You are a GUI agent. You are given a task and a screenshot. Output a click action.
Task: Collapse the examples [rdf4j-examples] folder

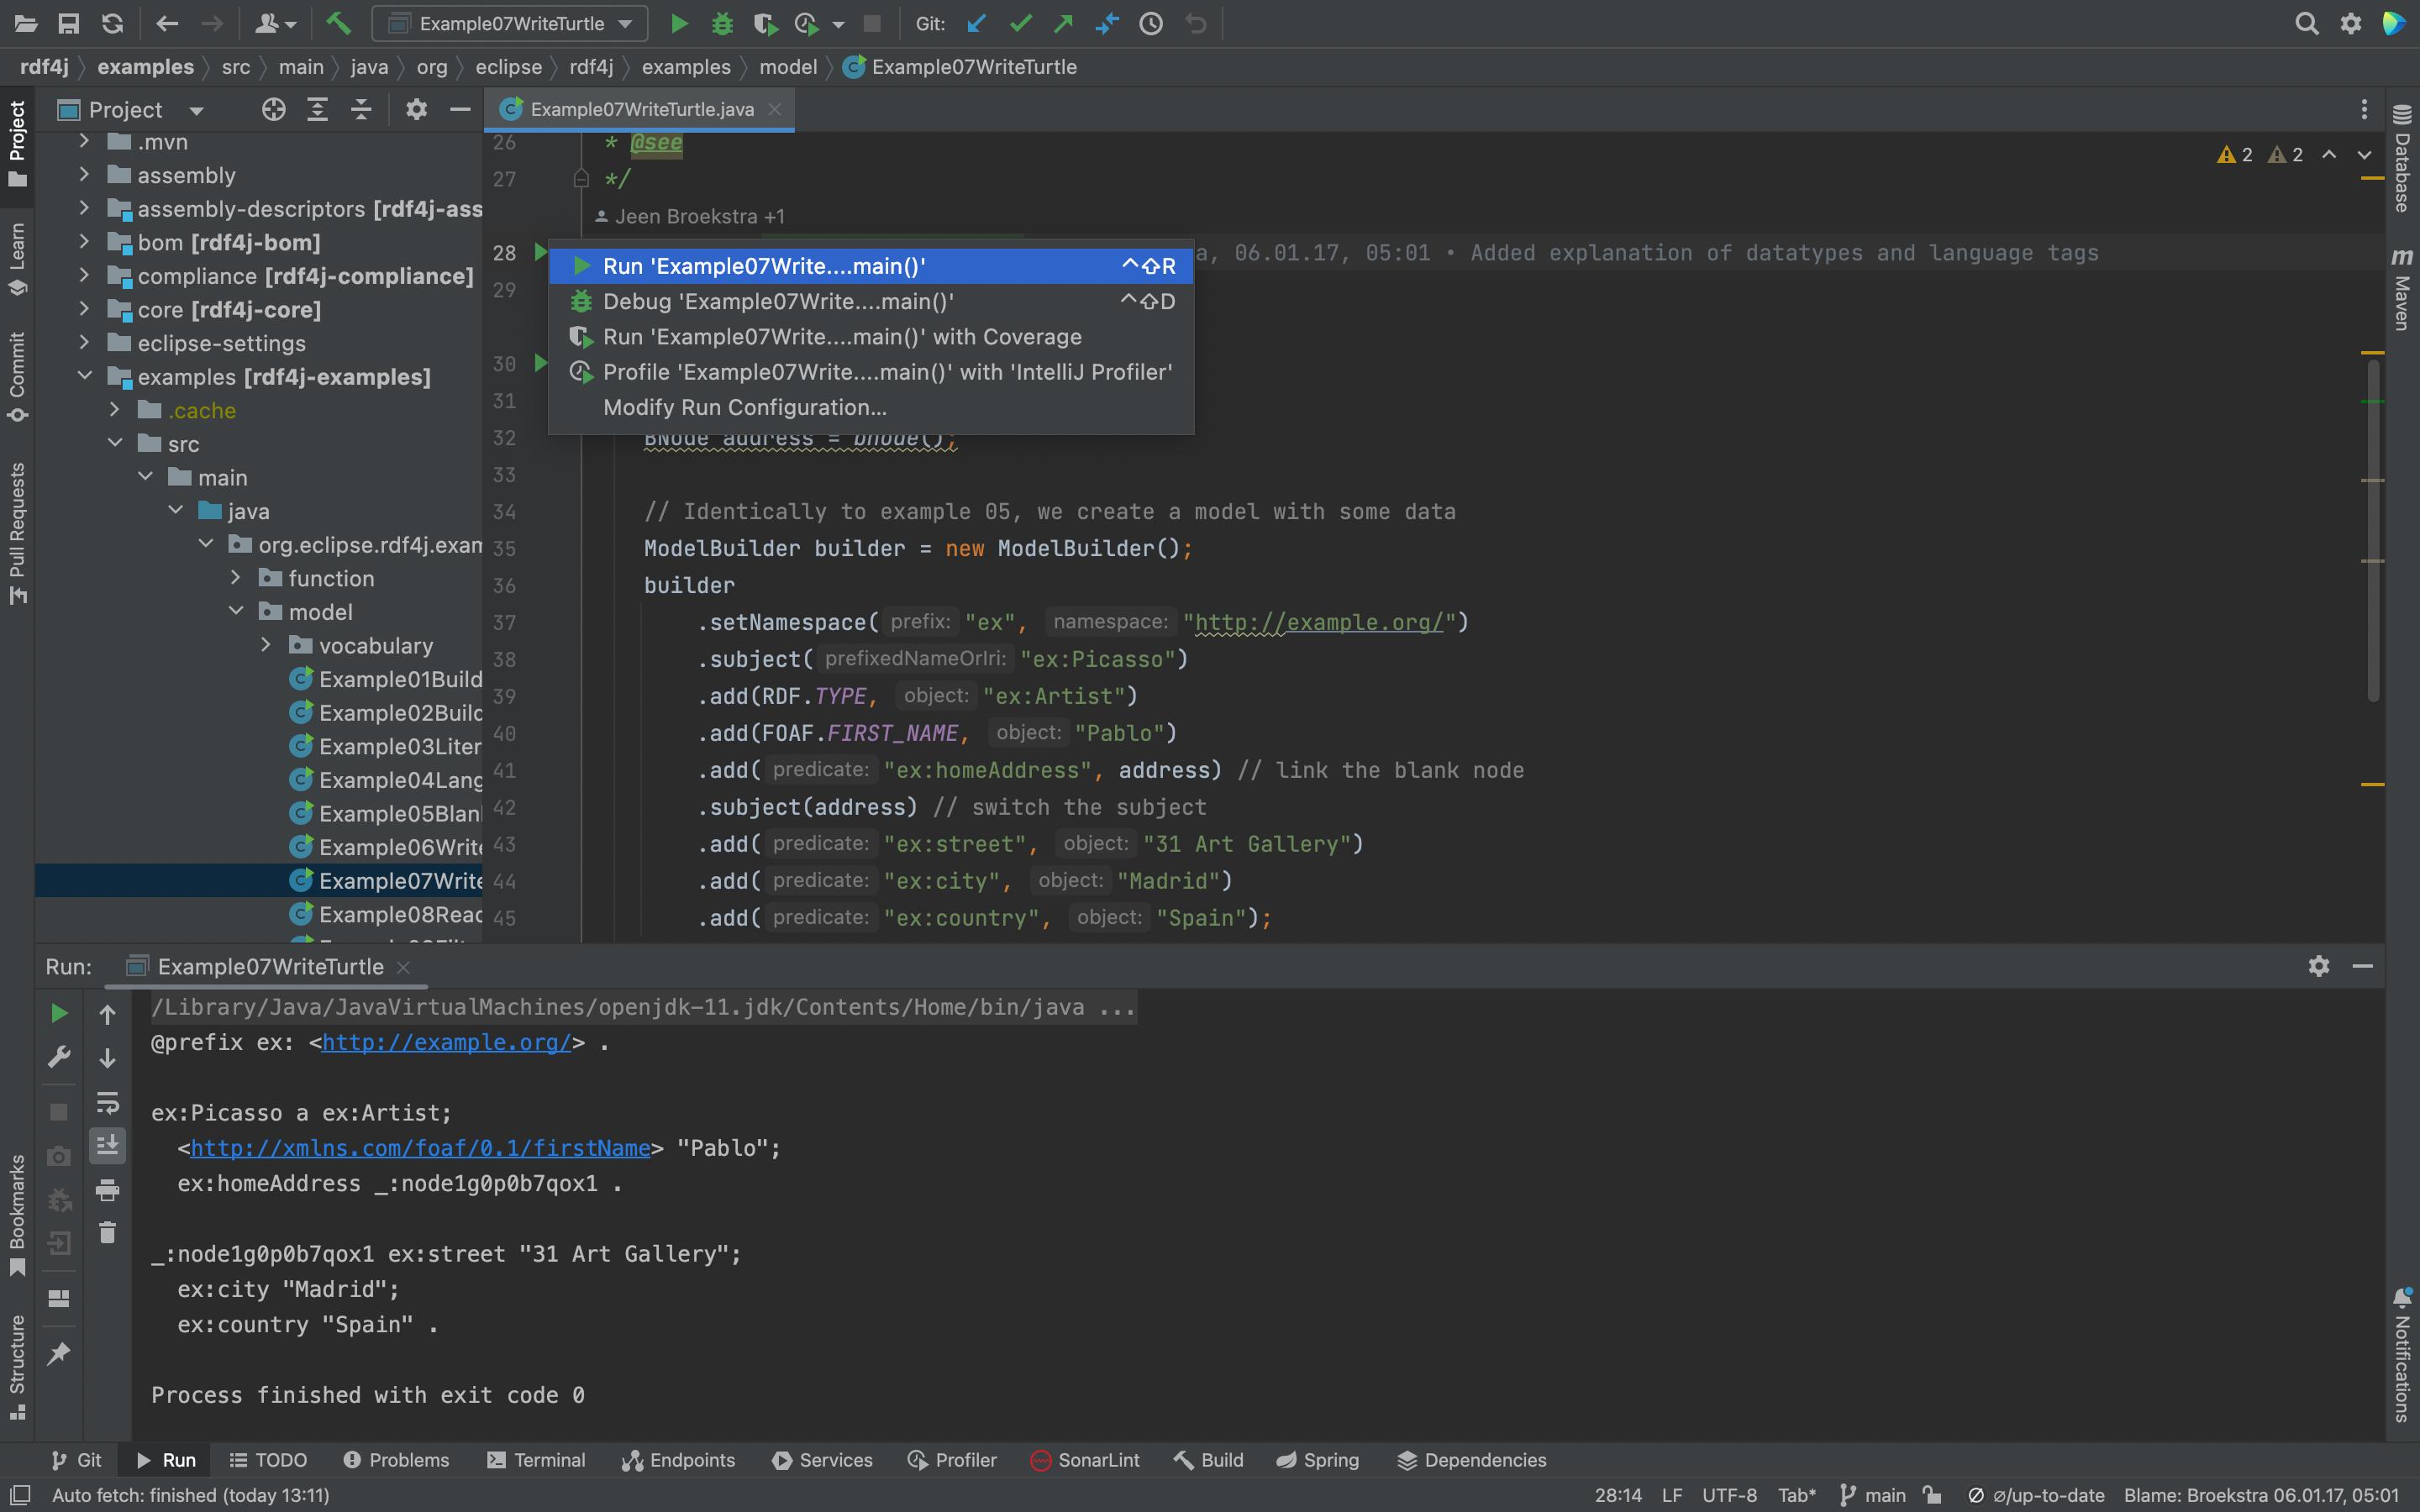(x=85, y=376)
